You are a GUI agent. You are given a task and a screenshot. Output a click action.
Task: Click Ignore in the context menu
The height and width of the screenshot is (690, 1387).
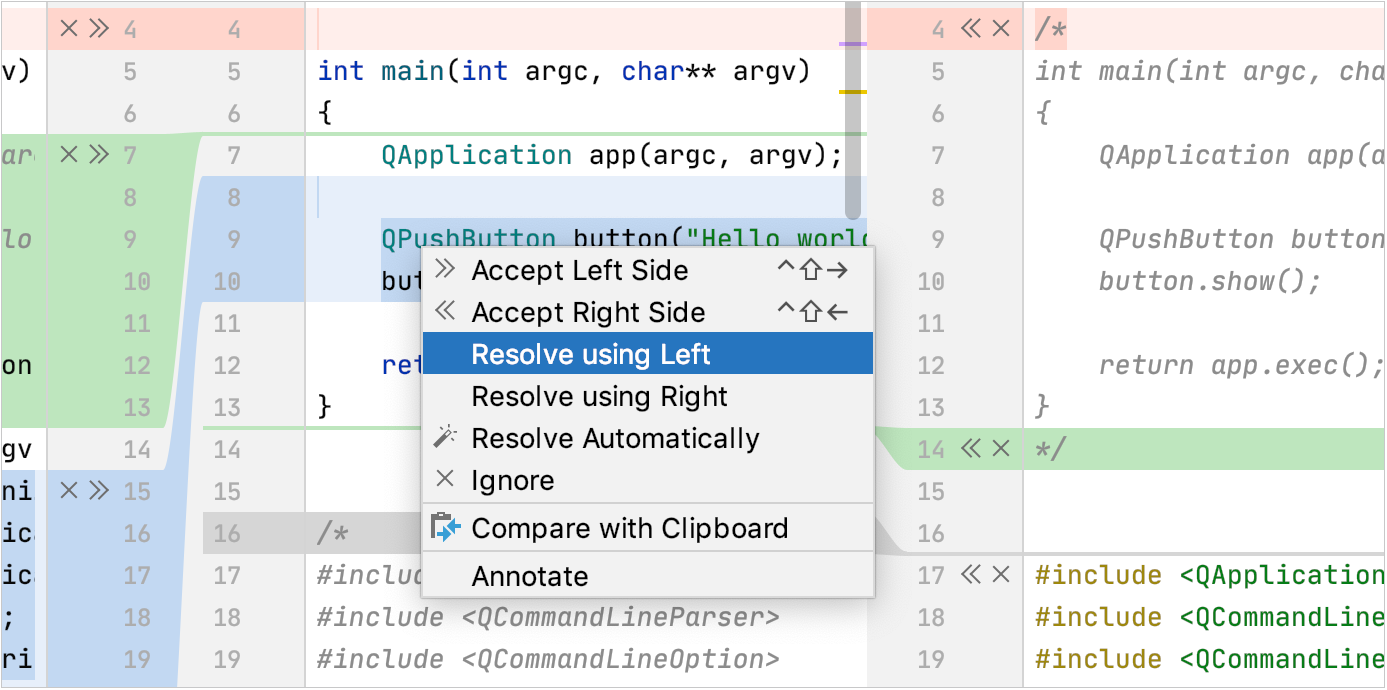pyautogui.click(x=513, y=479)
